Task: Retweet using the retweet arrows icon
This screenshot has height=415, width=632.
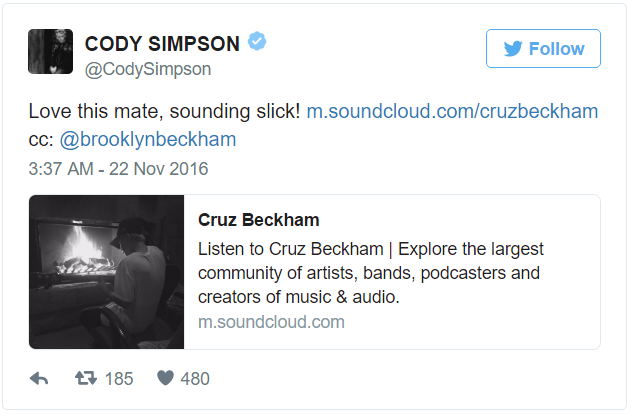Action: click(86, 379)
